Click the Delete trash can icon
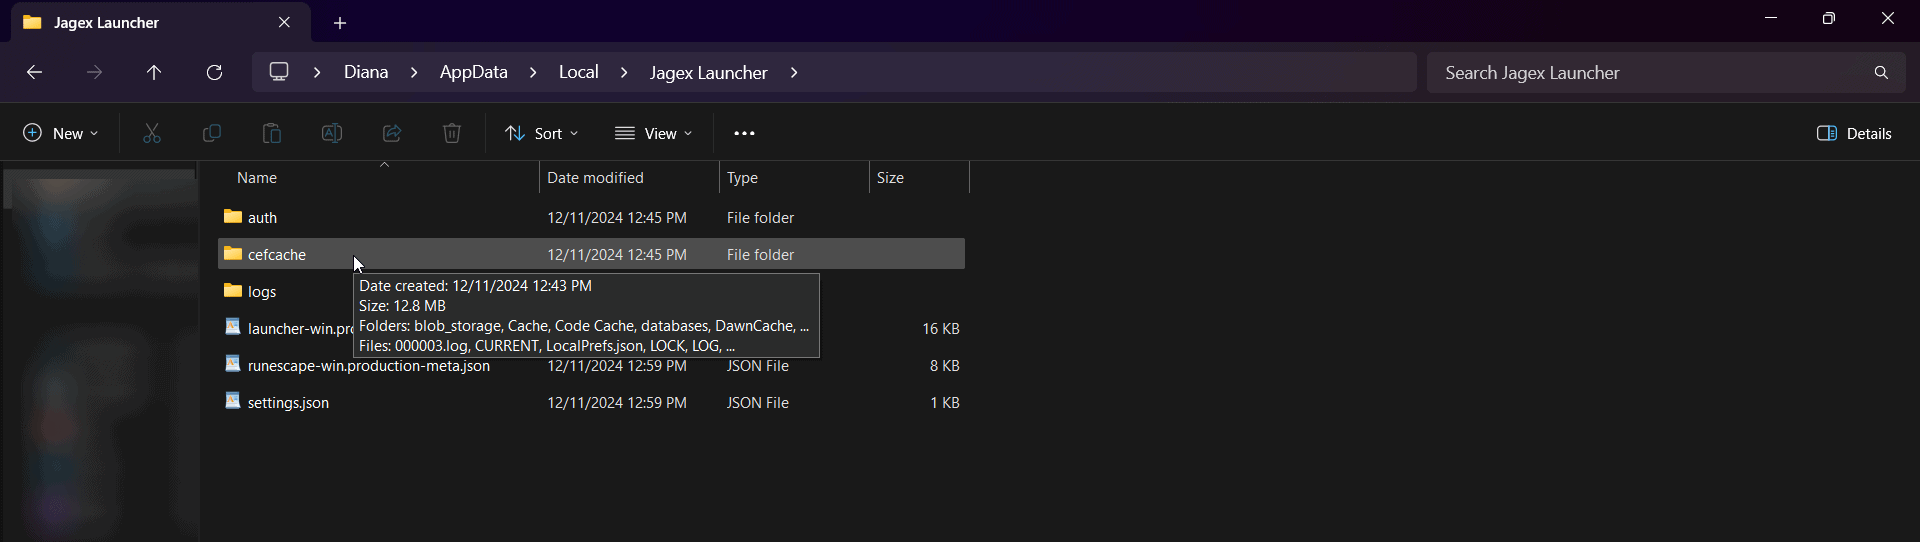The height and width of the screenshot is (542, 1920). [452, 133]
